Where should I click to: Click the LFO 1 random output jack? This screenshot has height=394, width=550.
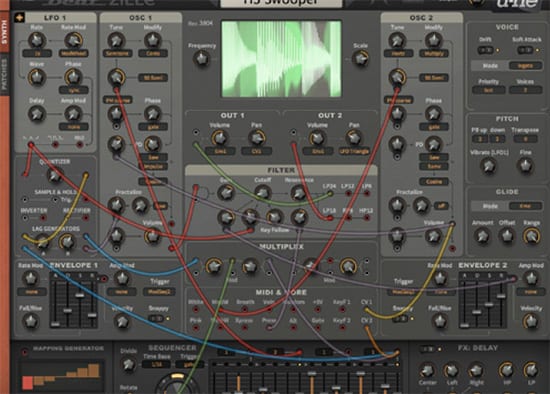(80, 145)
